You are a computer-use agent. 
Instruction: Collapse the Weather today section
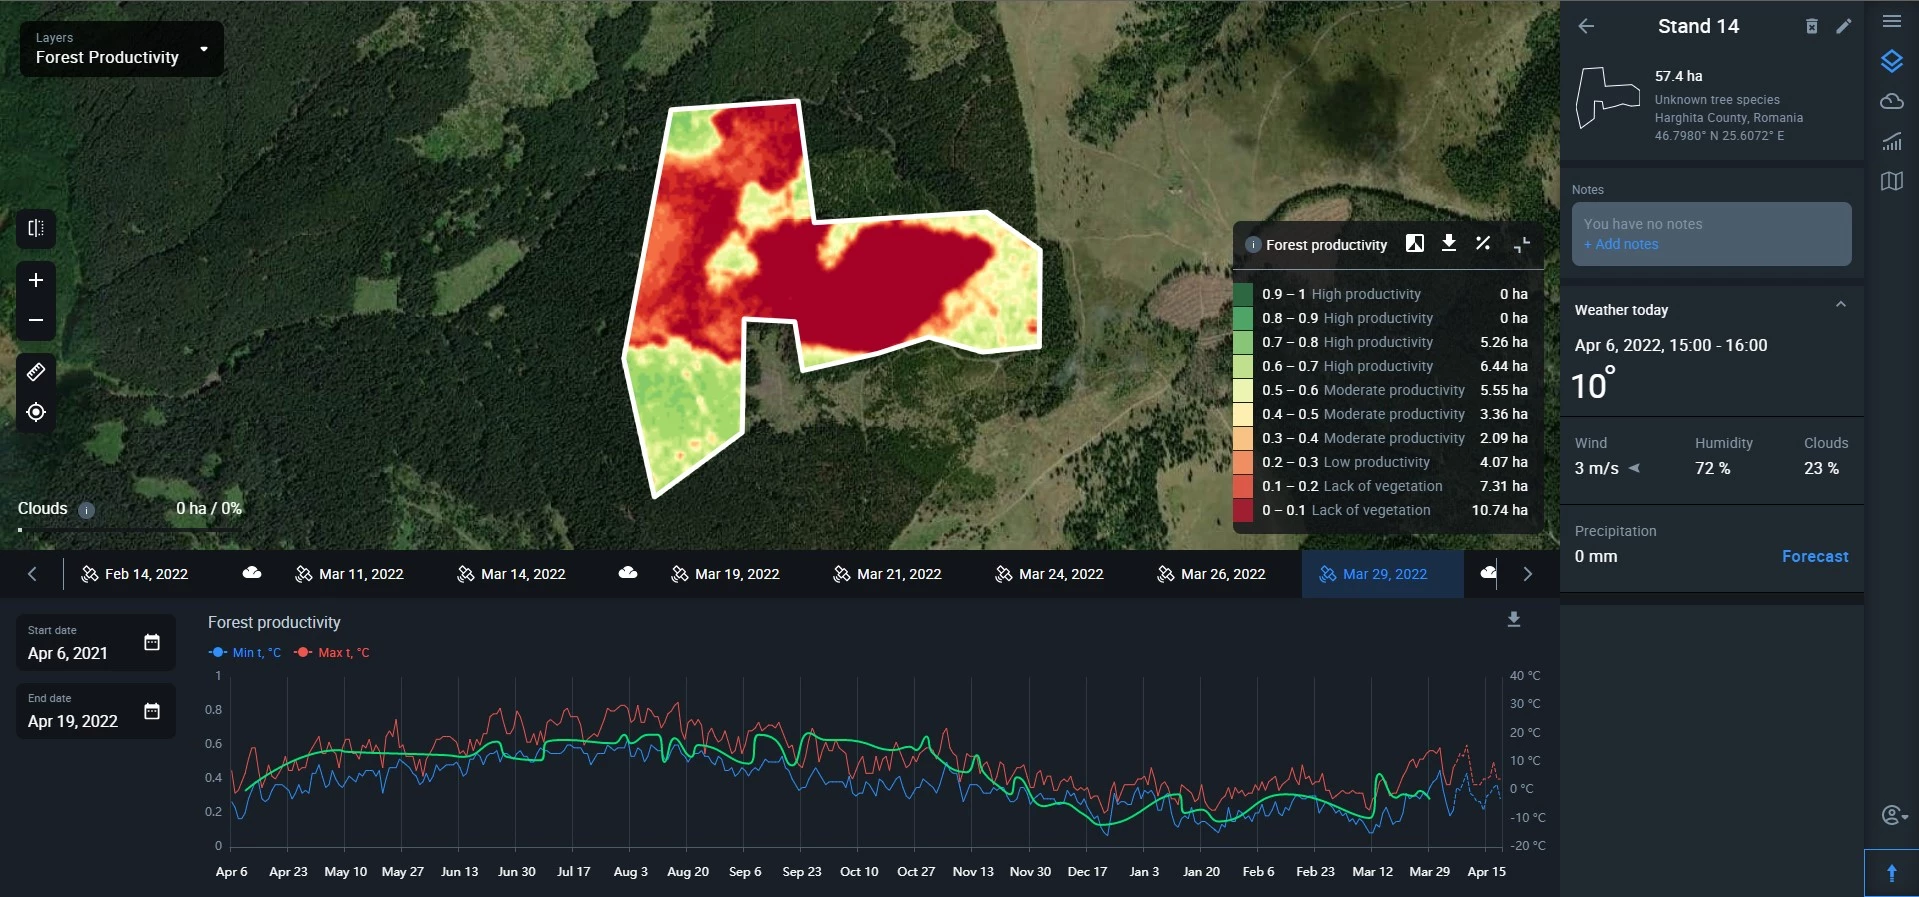[x=1840, y=305]
